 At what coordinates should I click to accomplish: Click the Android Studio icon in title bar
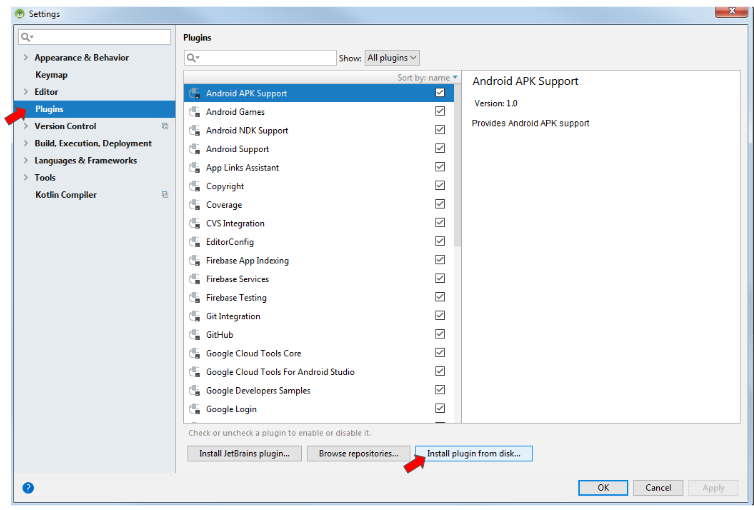(x=20, y=13)
